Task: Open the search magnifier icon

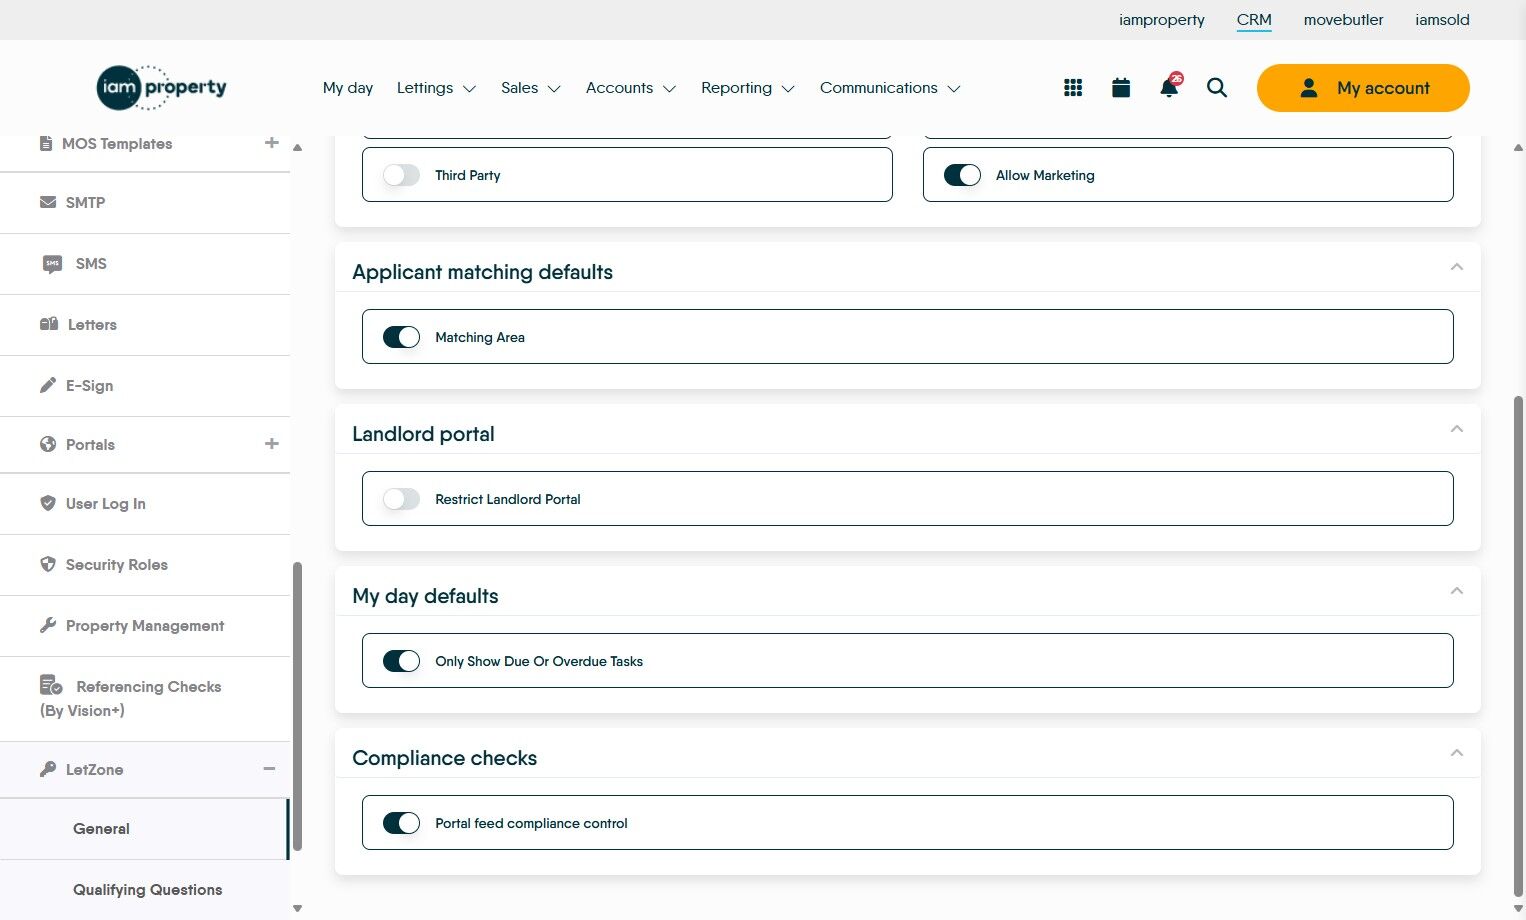Action: point(1216,88)
